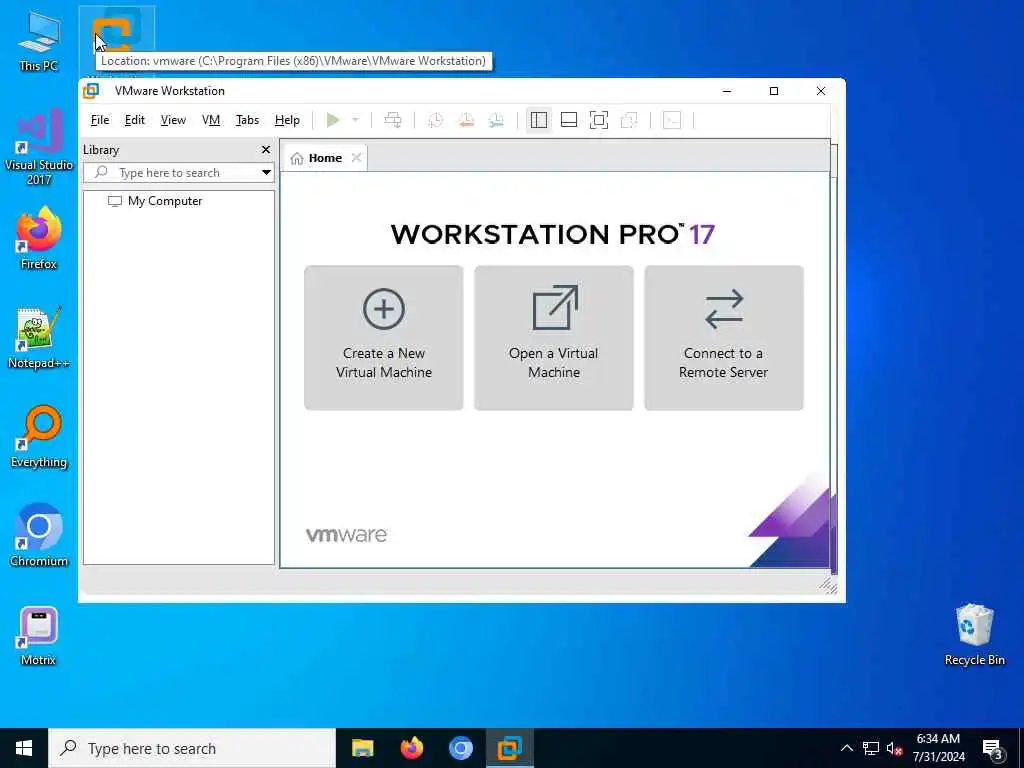This screenshot has height=768, width=1024.
Task: Open the Edit menu
Action: click(135, 120)
